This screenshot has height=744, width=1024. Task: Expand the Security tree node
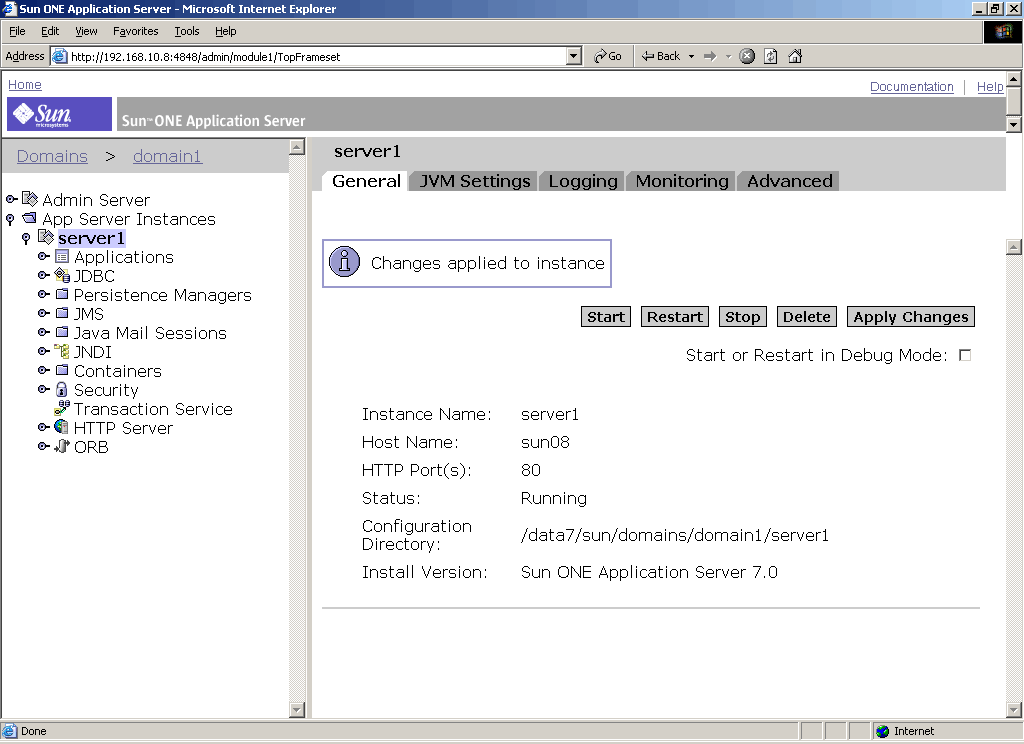[44, 389]
